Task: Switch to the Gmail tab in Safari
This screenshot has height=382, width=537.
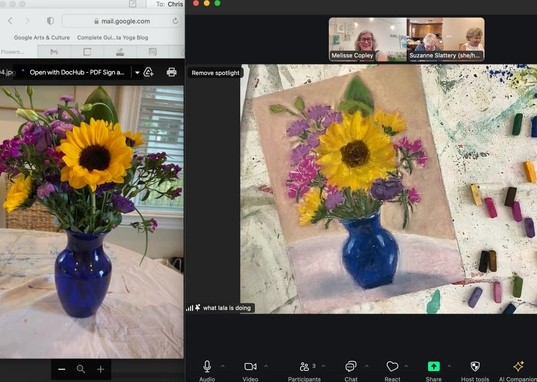Action: (54, 52)
